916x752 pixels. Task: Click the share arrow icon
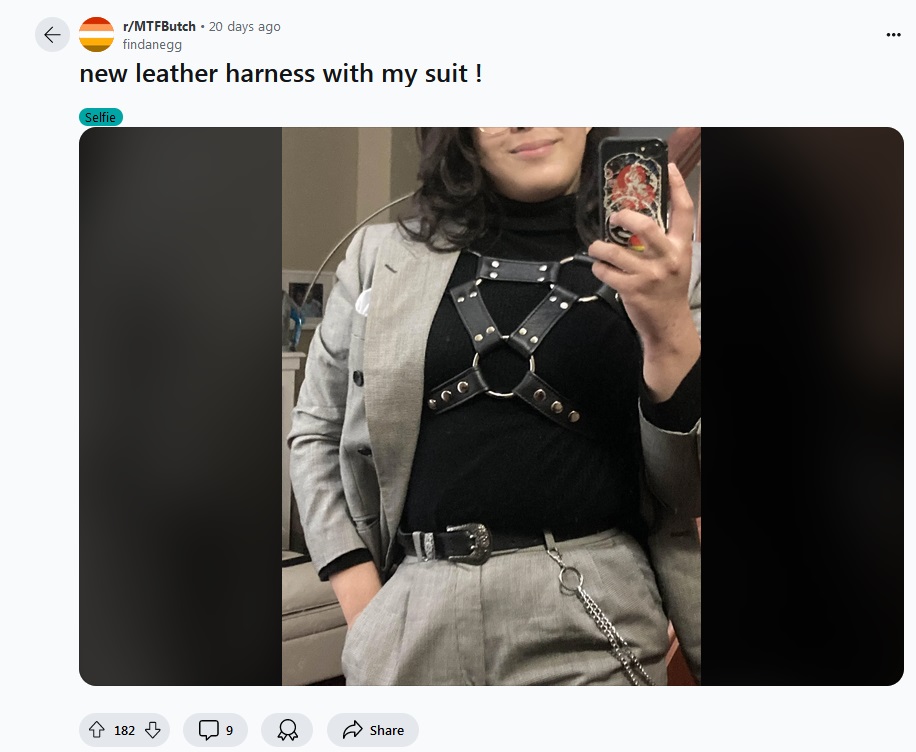(352, 730)
